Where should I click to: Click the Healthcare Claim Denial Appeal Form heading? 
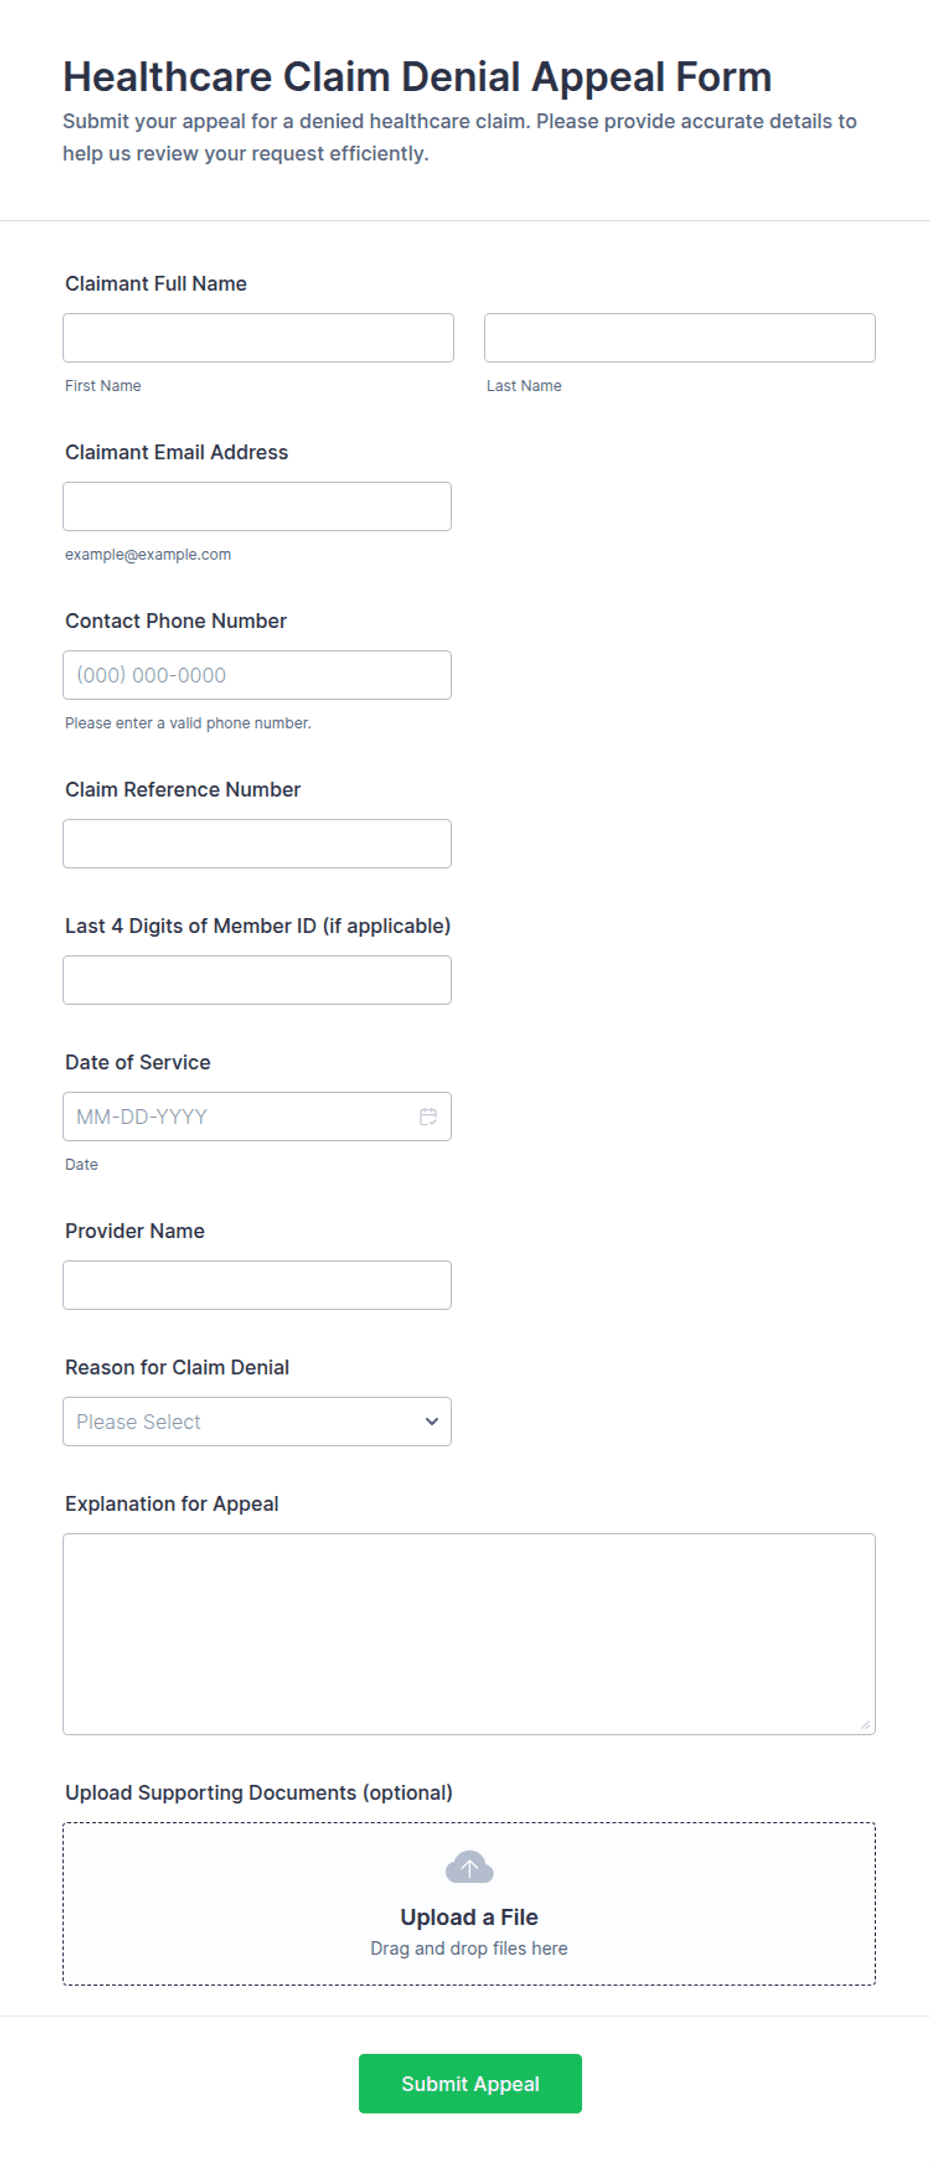[x=417, y=77]
